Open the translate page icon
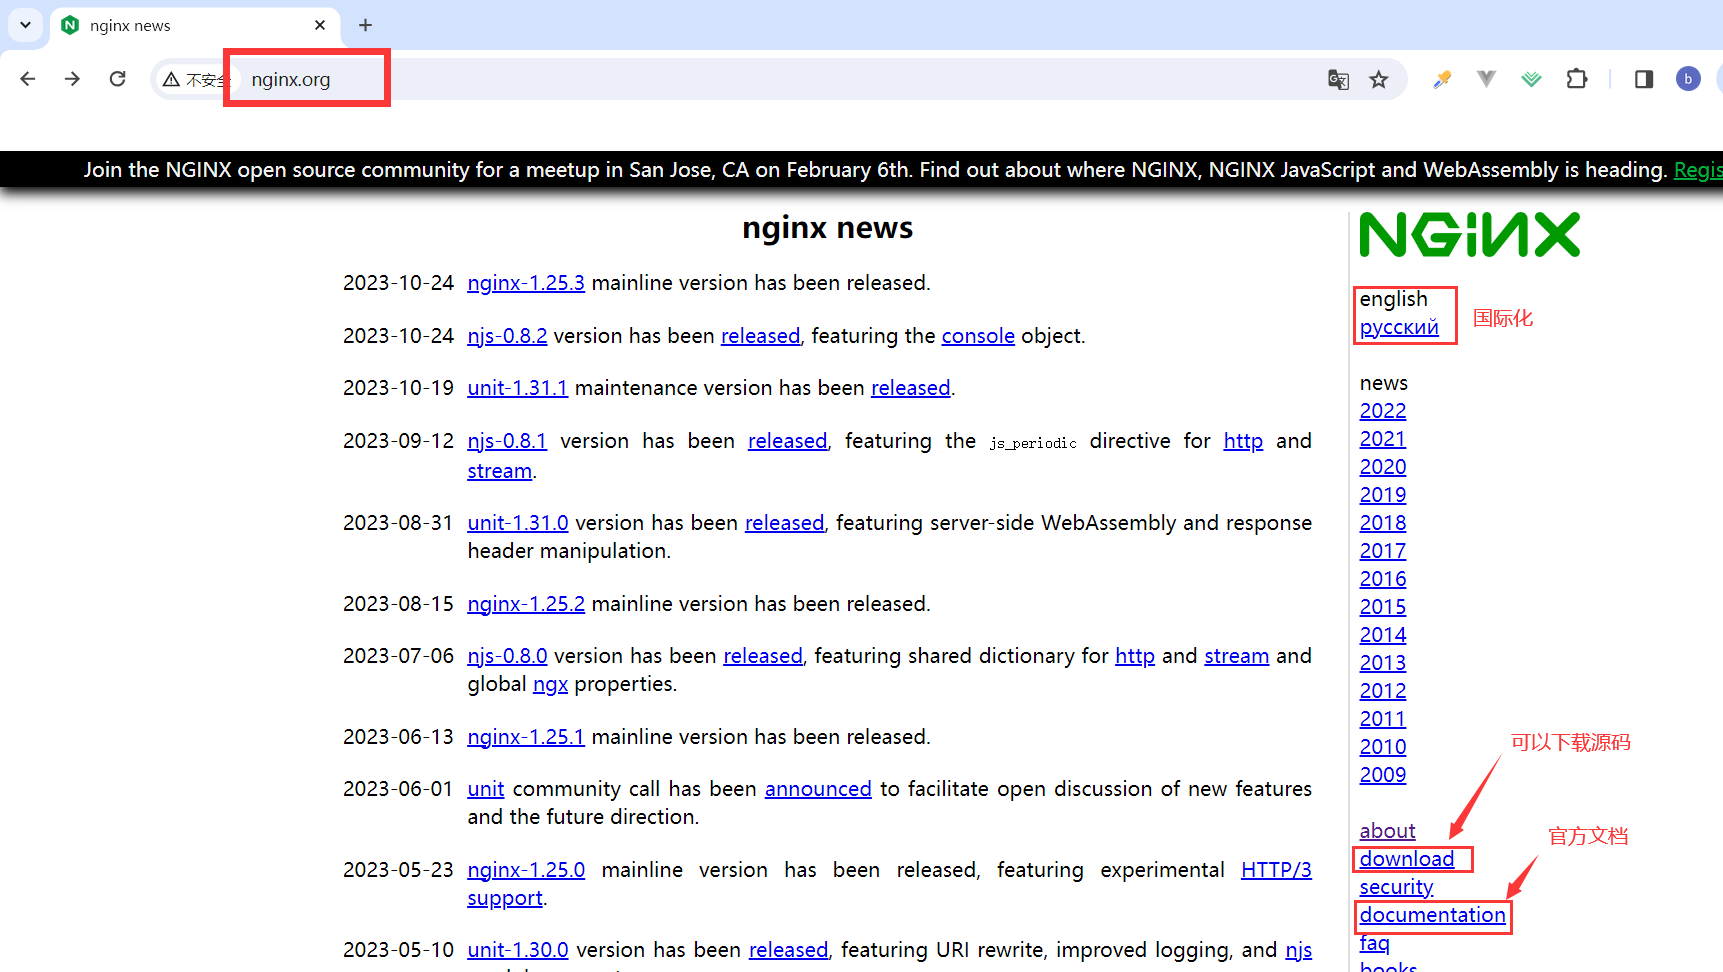1723x972 pixels. [x=1338, y=79]
